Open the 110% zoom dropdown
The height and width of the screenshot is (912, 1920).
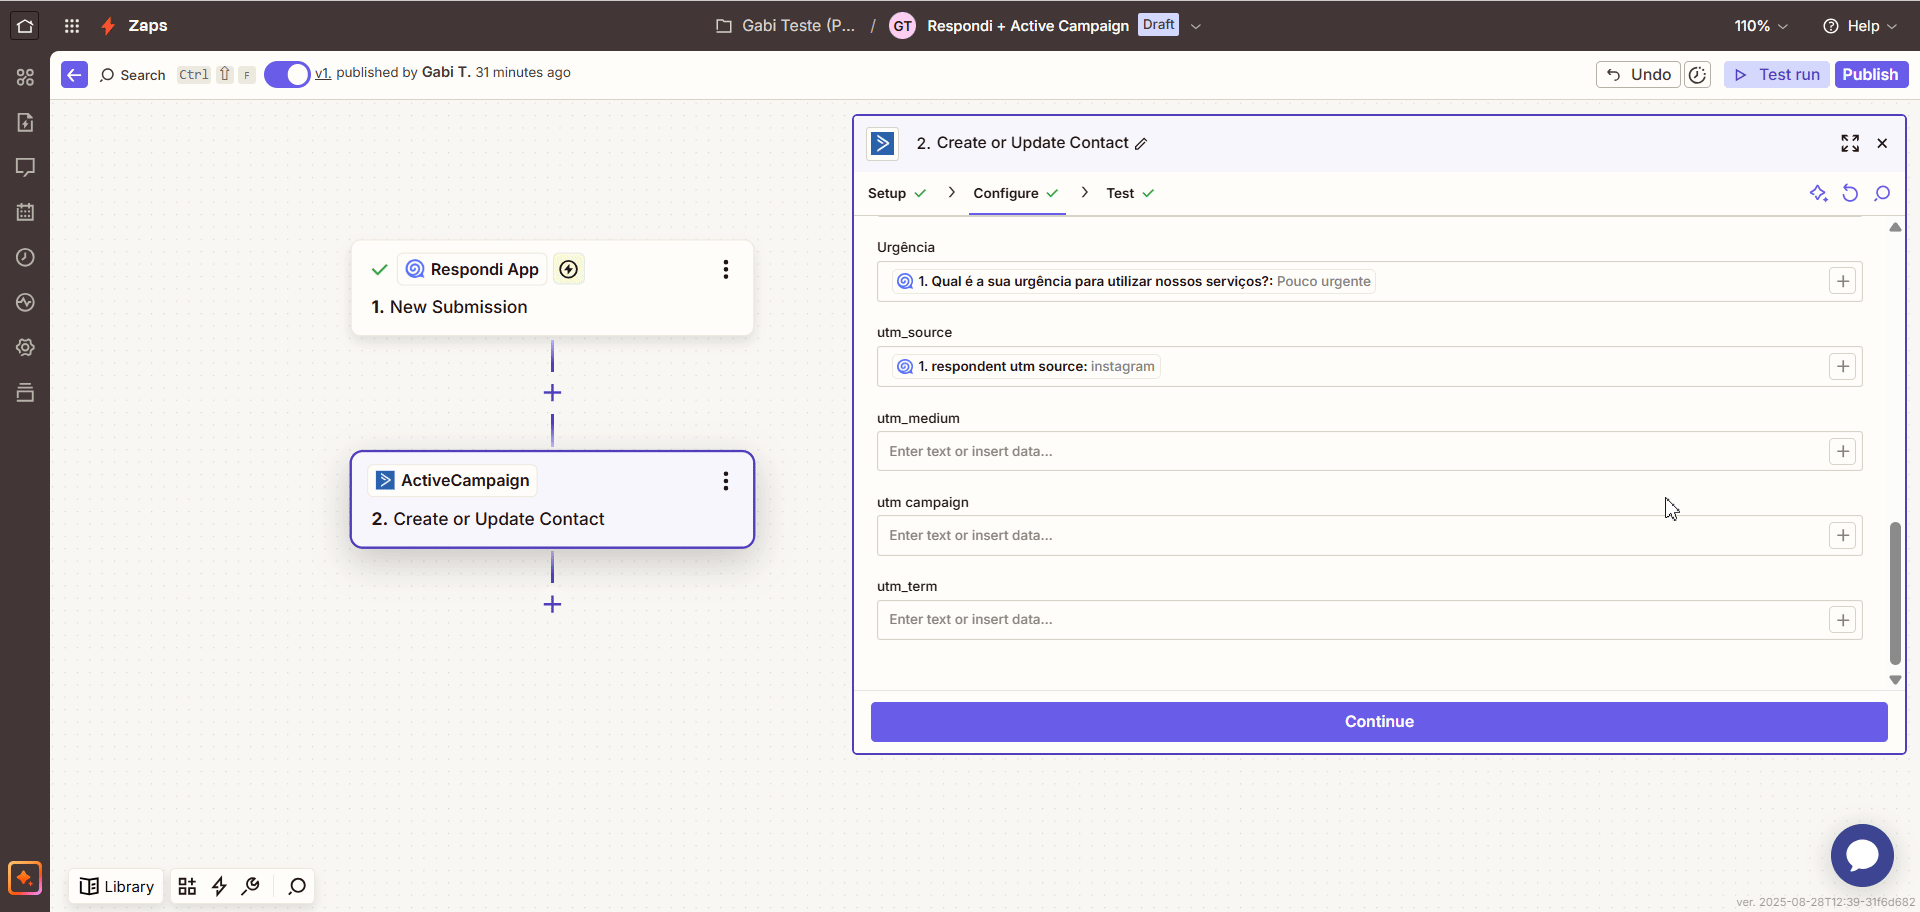[1761, 26]
